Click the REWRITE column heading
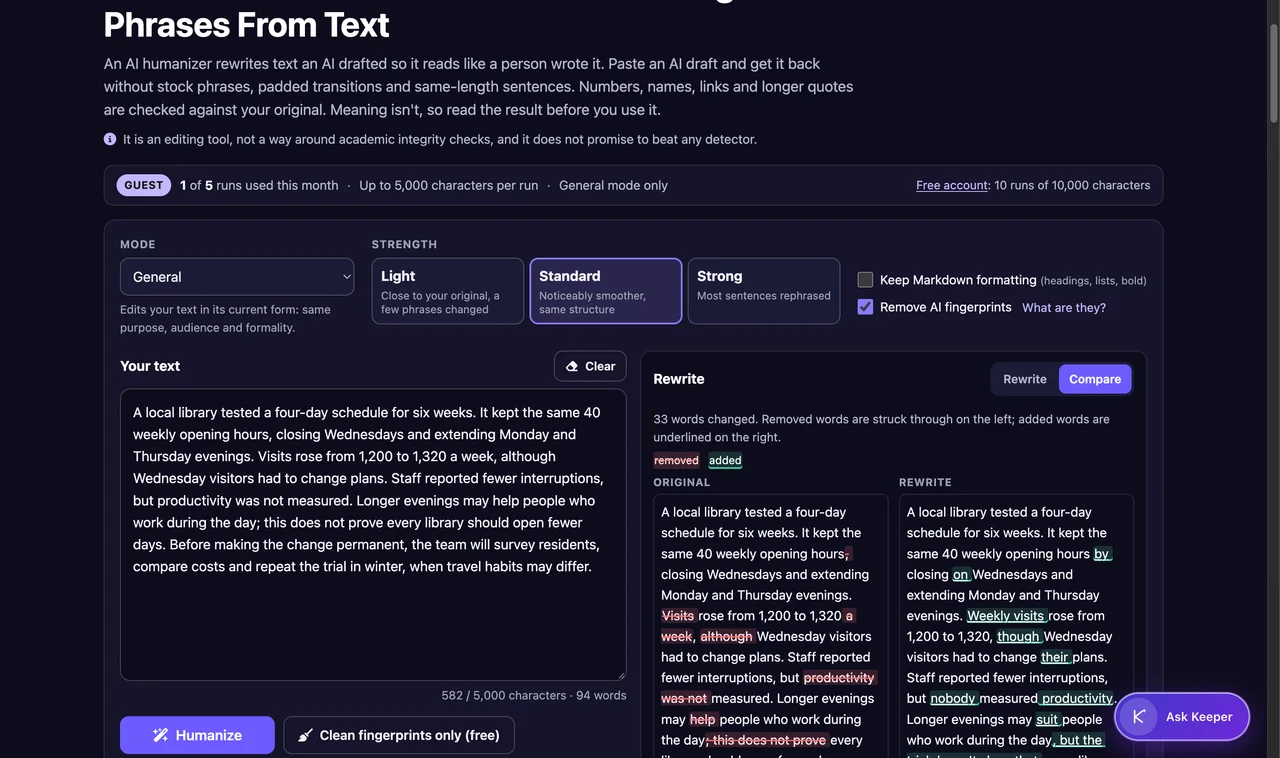This screenshot has width=1280, height=758. point(925,482)
